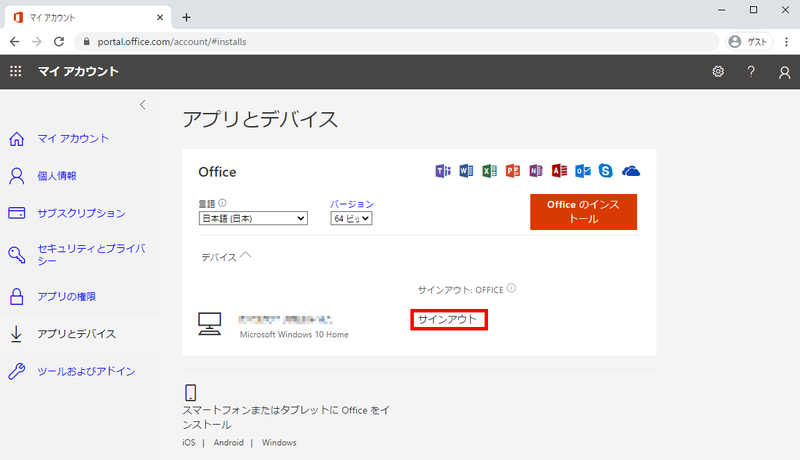800x460 pixels.
Task: Open Chrome's three-dot menu
Action: pyautogui.click(x=786, y=42)
